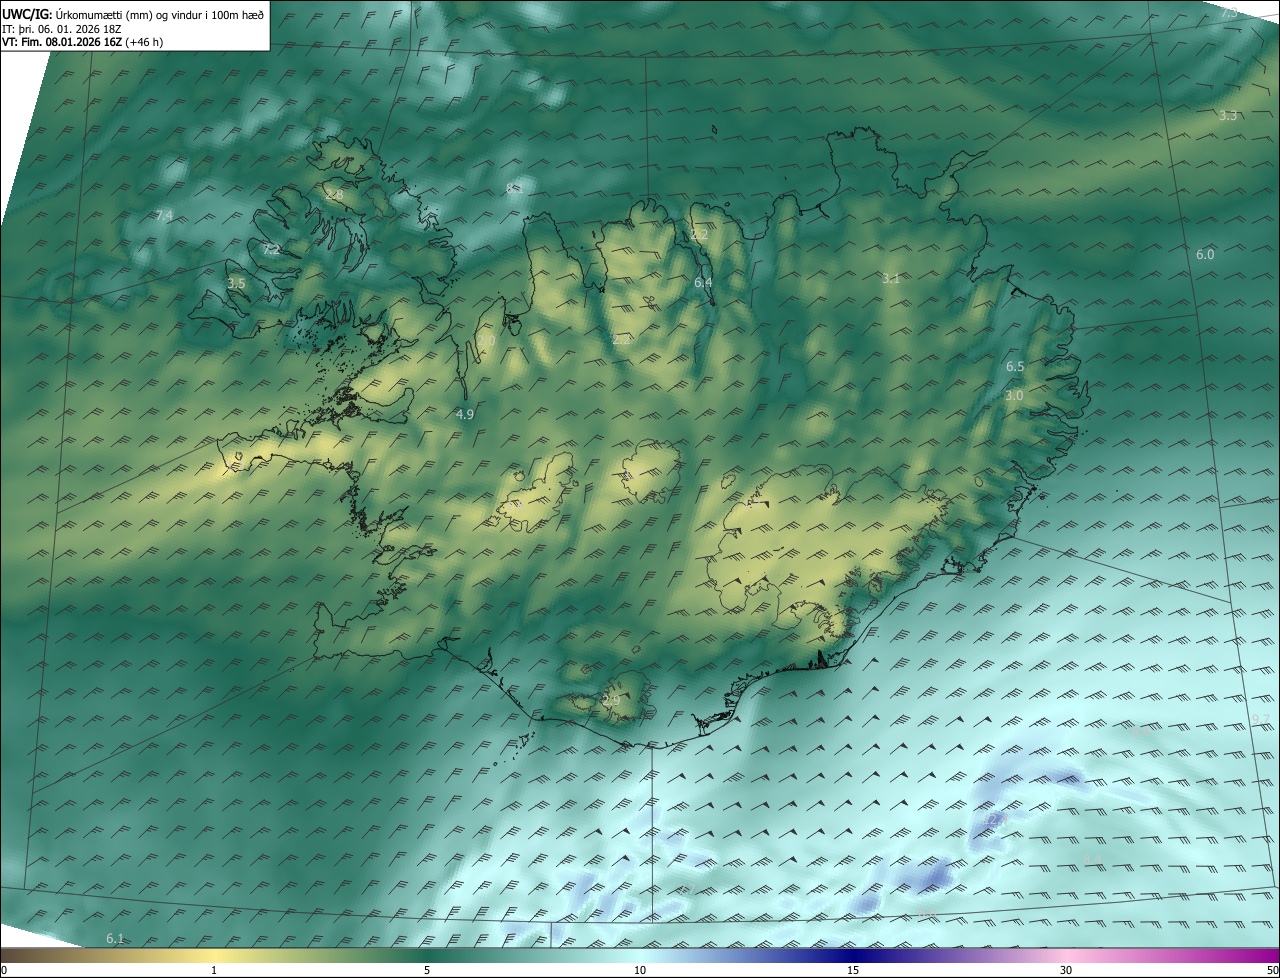Select the 30 tick on the colorbar

pos(1066,970)
